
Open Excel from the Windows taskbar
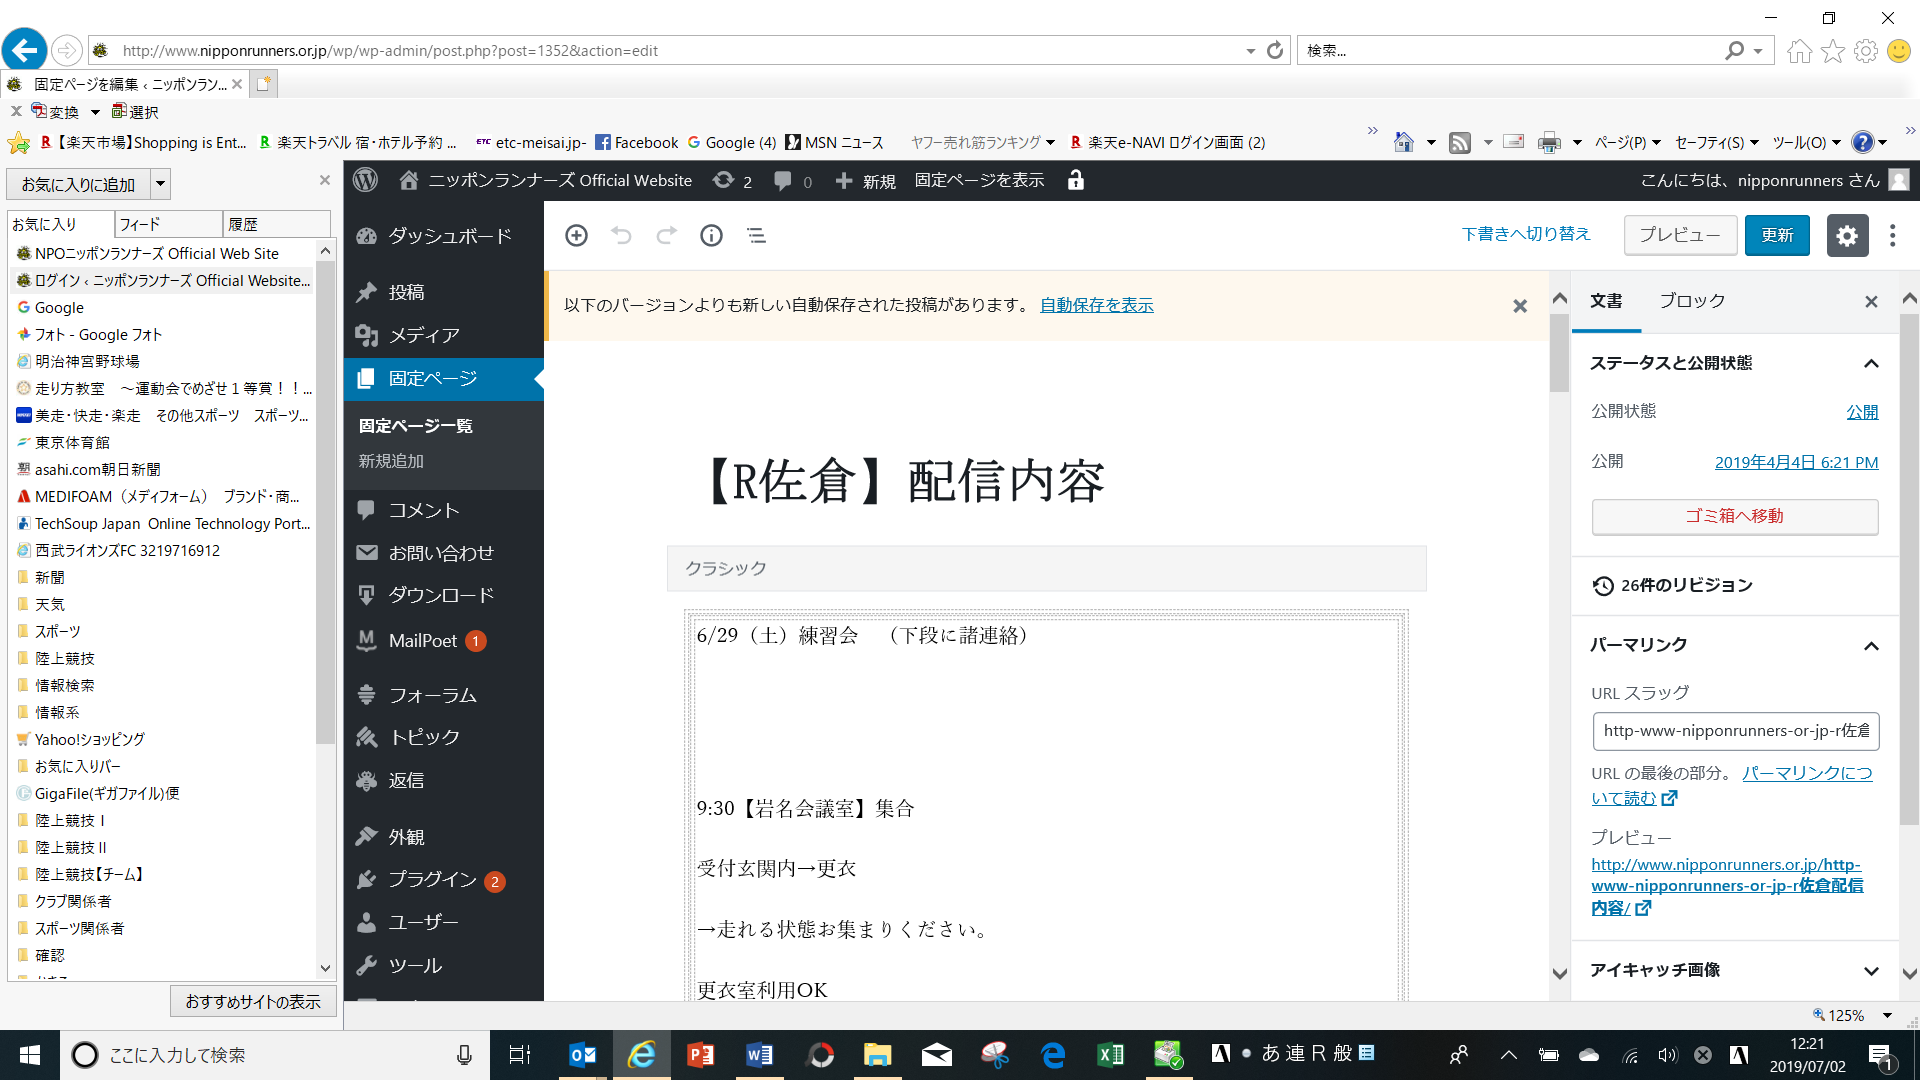[x=1111, y=1055]
